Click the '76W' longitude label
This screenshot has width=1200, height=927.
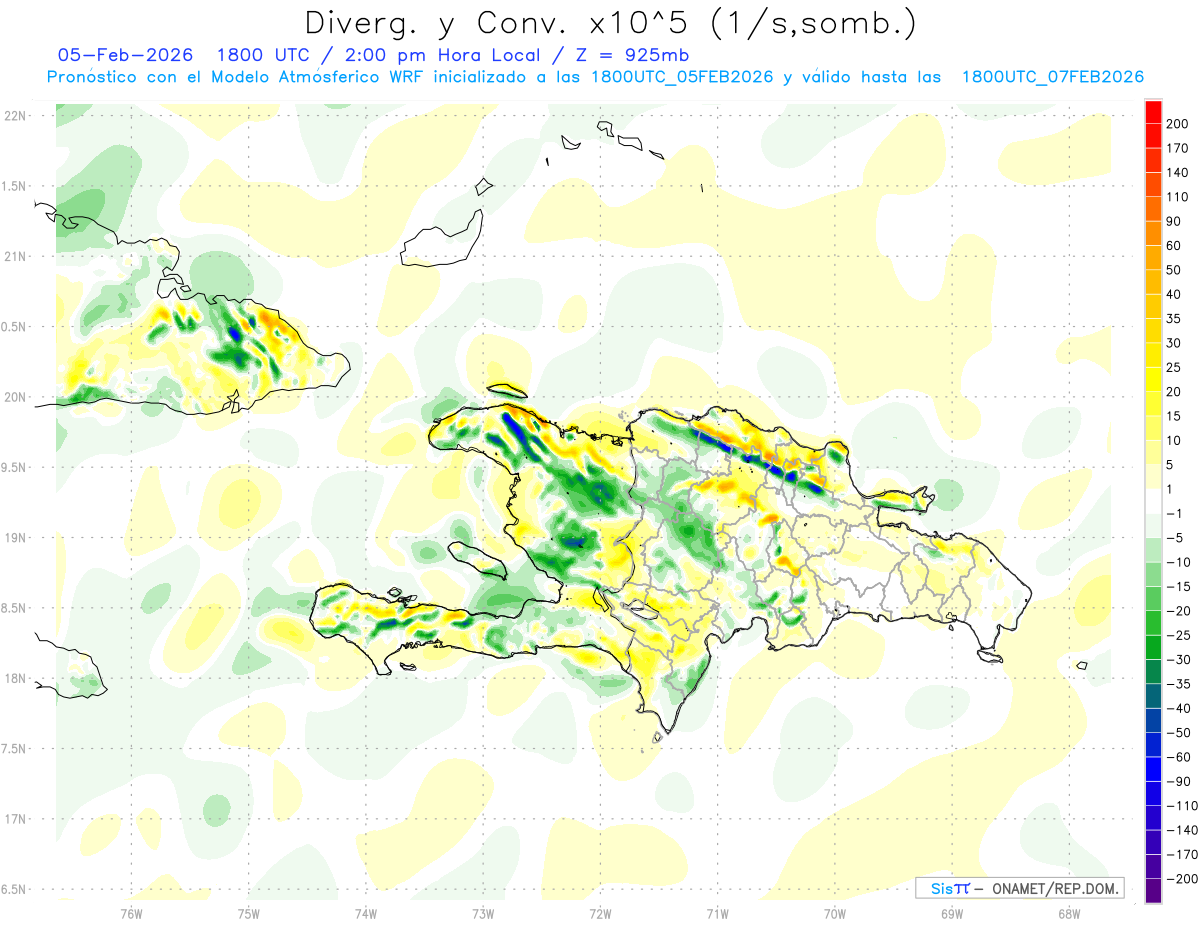tap(131, 913)
